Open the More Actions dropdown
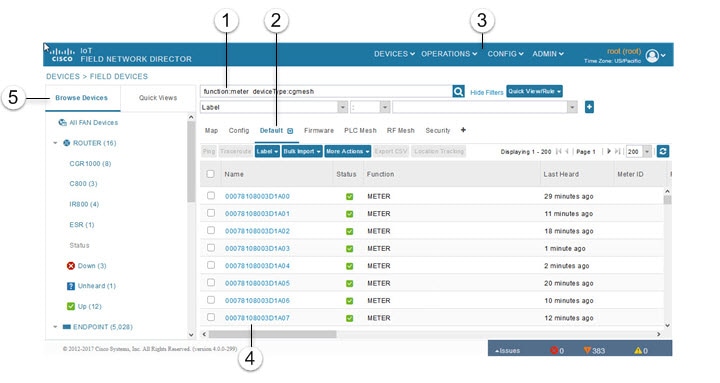 348,151
